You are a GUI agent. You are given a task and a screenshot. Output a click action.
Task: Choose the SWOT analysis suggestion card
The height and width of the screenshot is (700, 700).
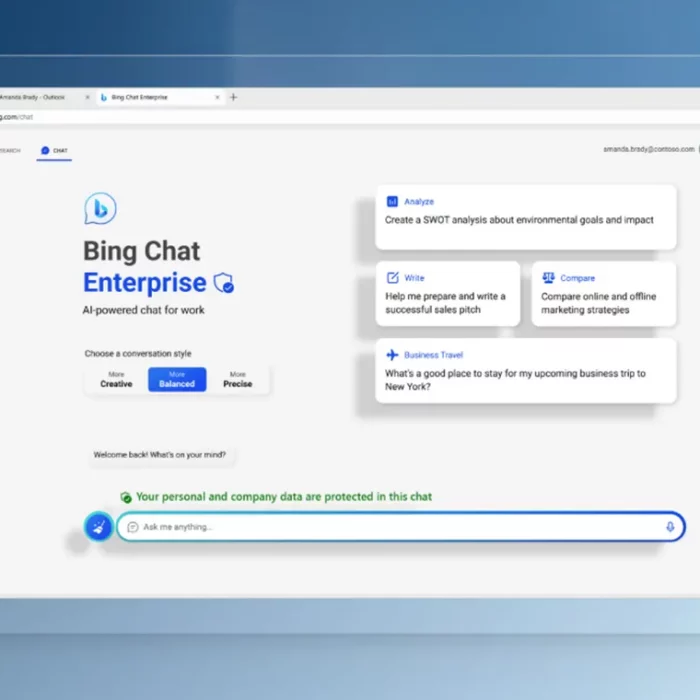coord(525,217)
